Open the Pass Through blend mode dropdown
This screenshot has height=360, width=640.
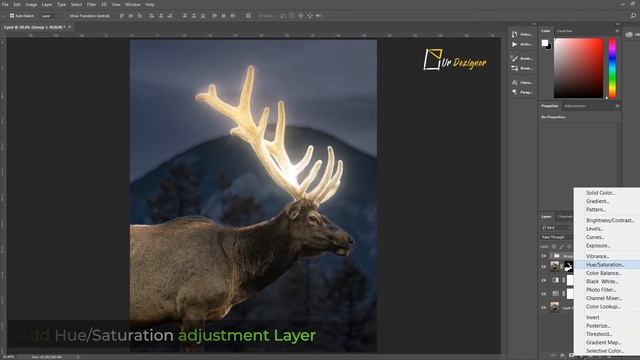(556, 237)
